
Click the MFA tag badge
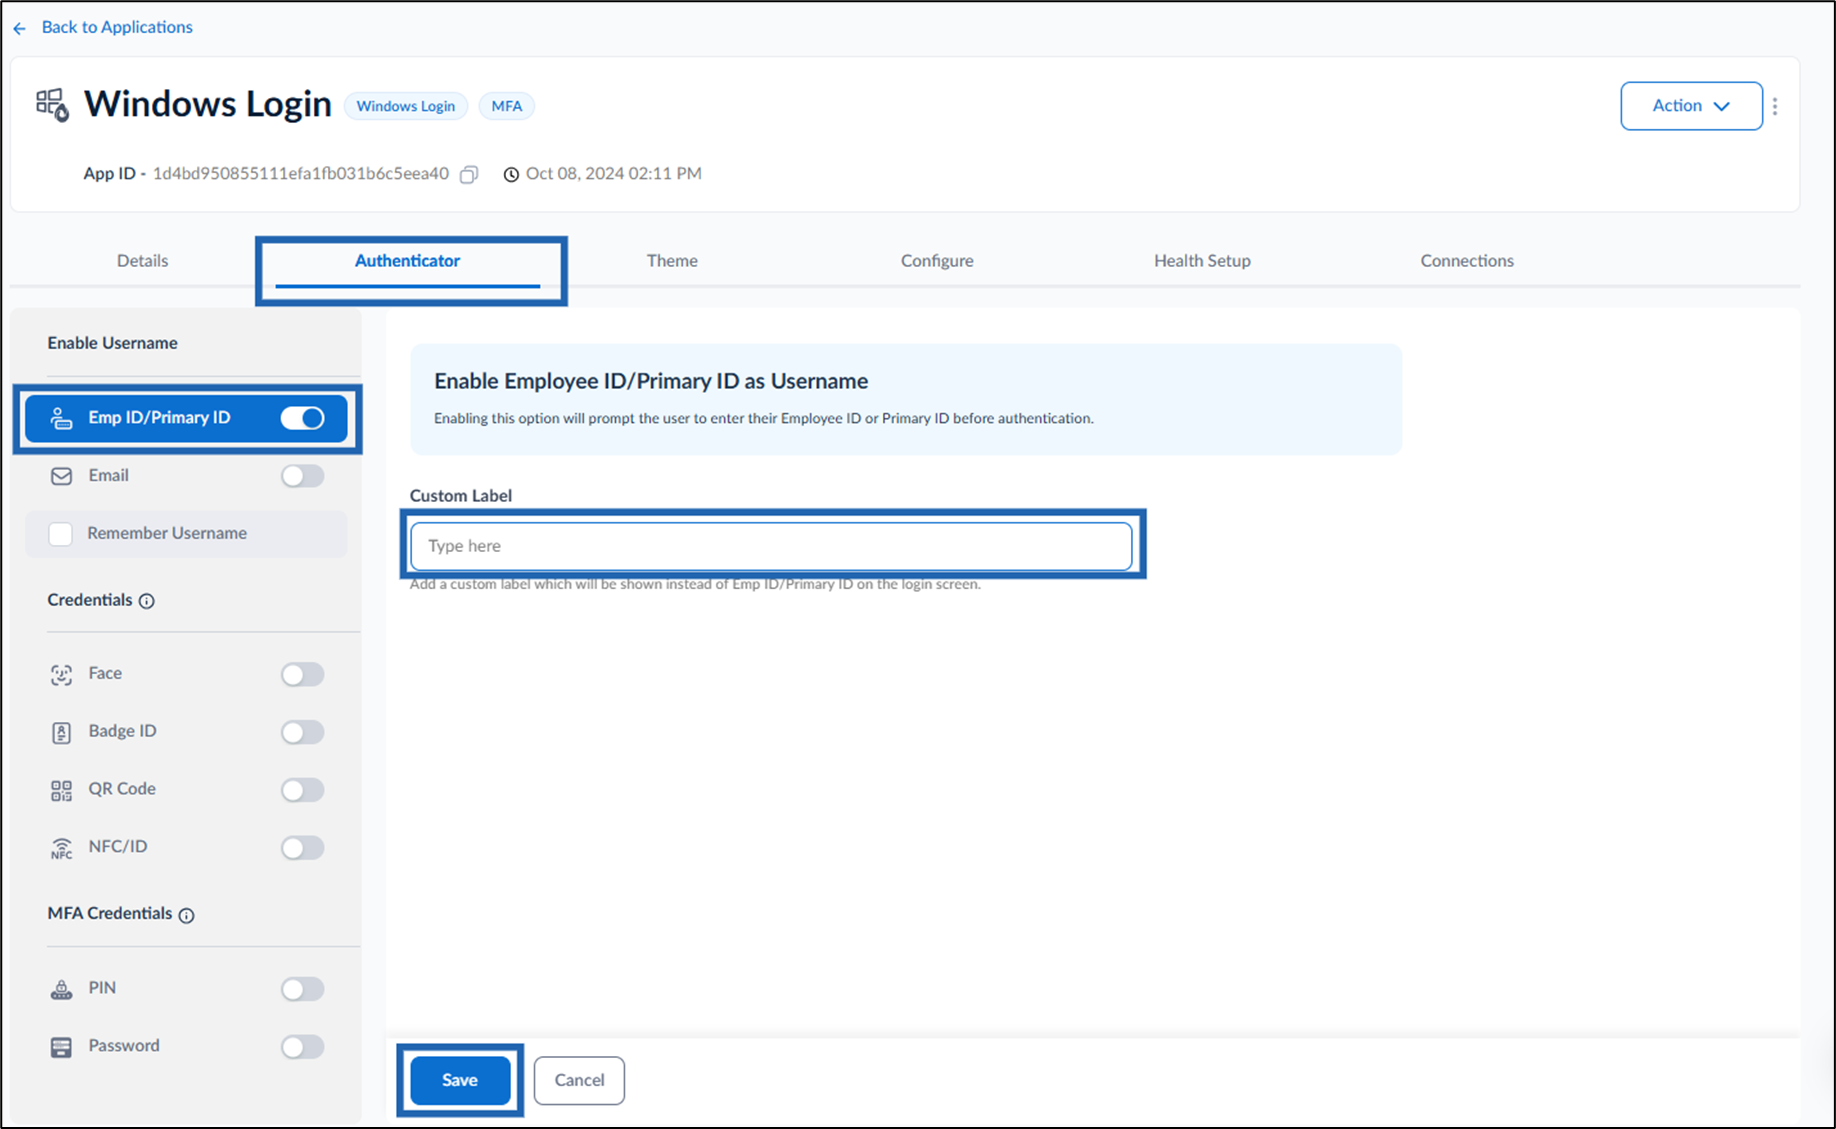tap(507, 106)
